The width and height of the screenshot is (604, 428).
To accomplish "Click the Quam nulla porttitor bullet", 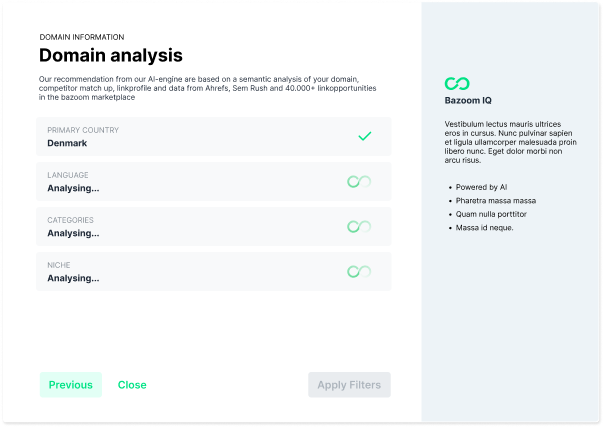I will coord(491,214).
